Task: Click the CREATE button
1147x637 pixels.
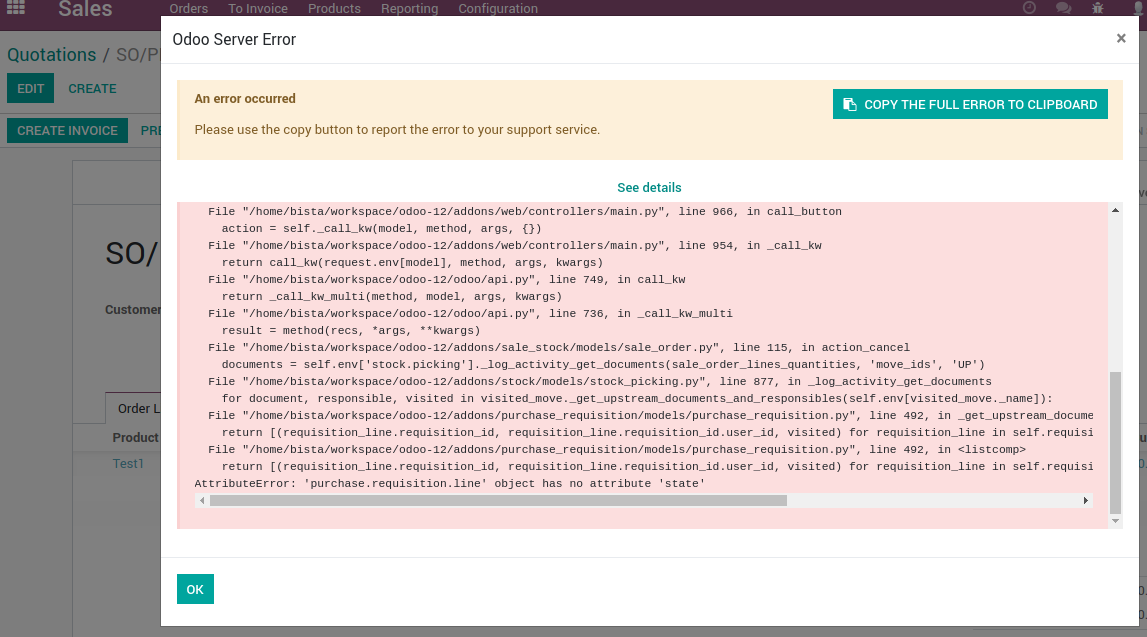Action: (x=92, y=88)
